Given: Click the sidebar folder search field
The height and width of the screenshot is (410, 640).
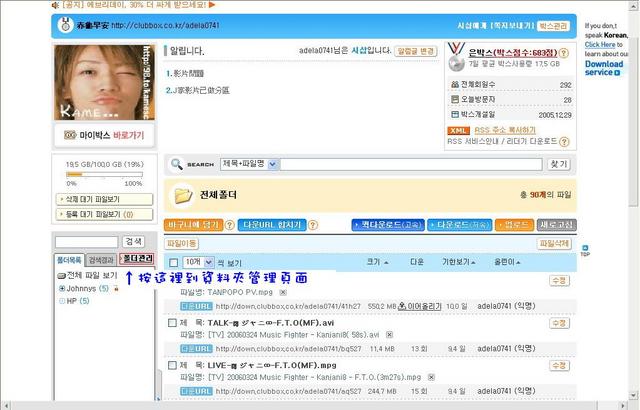Looking at the screenshot, I should tap(87, 242).
